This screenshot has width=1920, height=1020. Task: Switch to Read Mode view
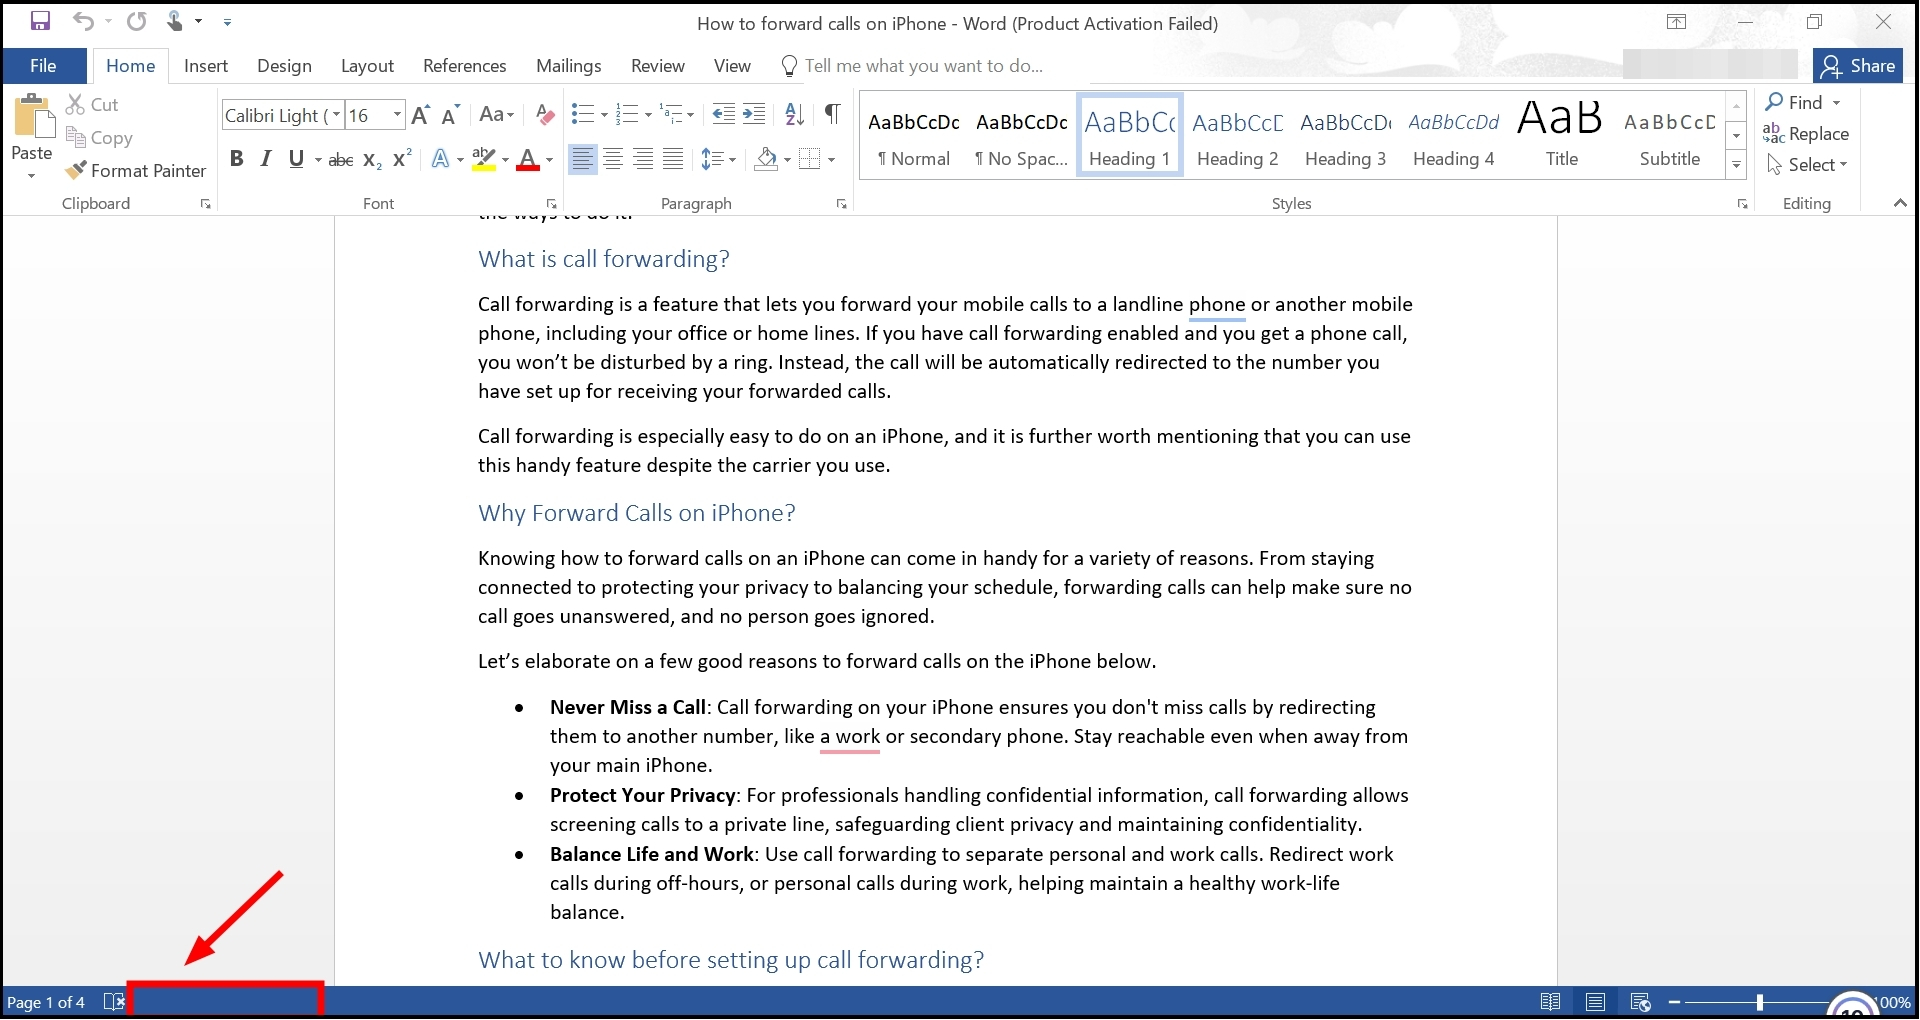(1551, 1001)
